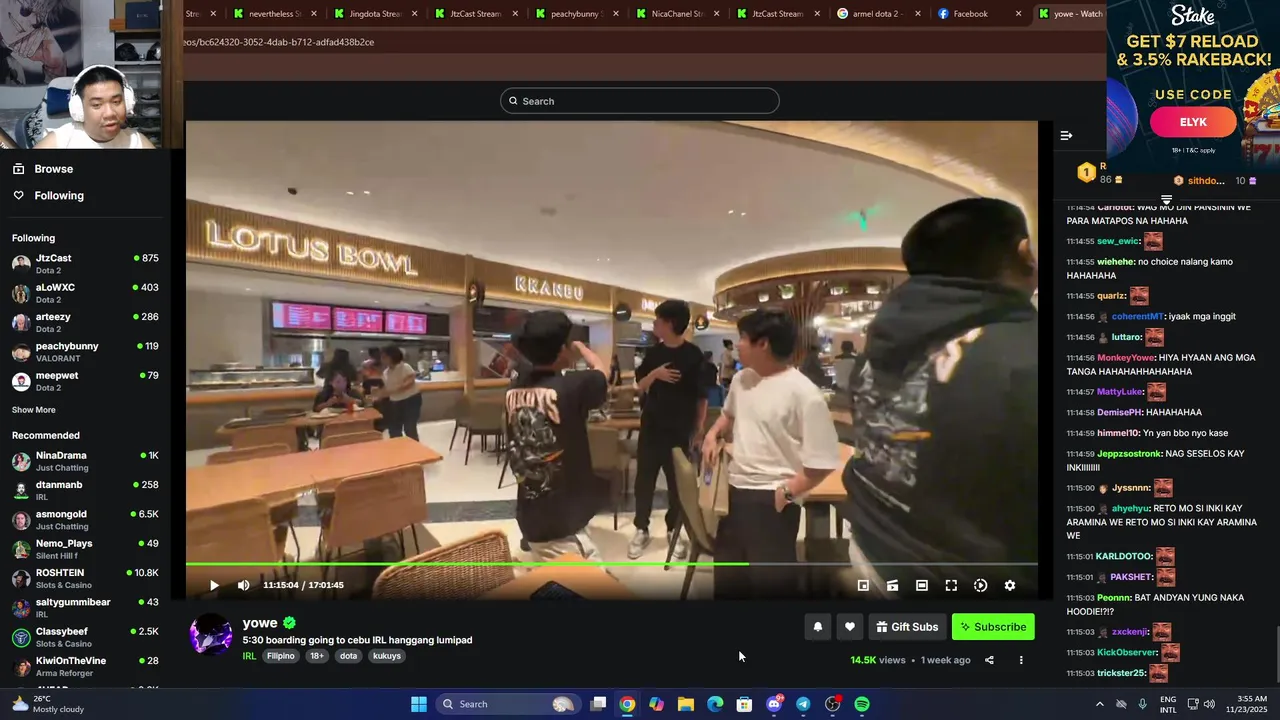This screenshot has width=1280, height=720.
Task: Open asmongold recommended channel
Action: pos(85,520)
